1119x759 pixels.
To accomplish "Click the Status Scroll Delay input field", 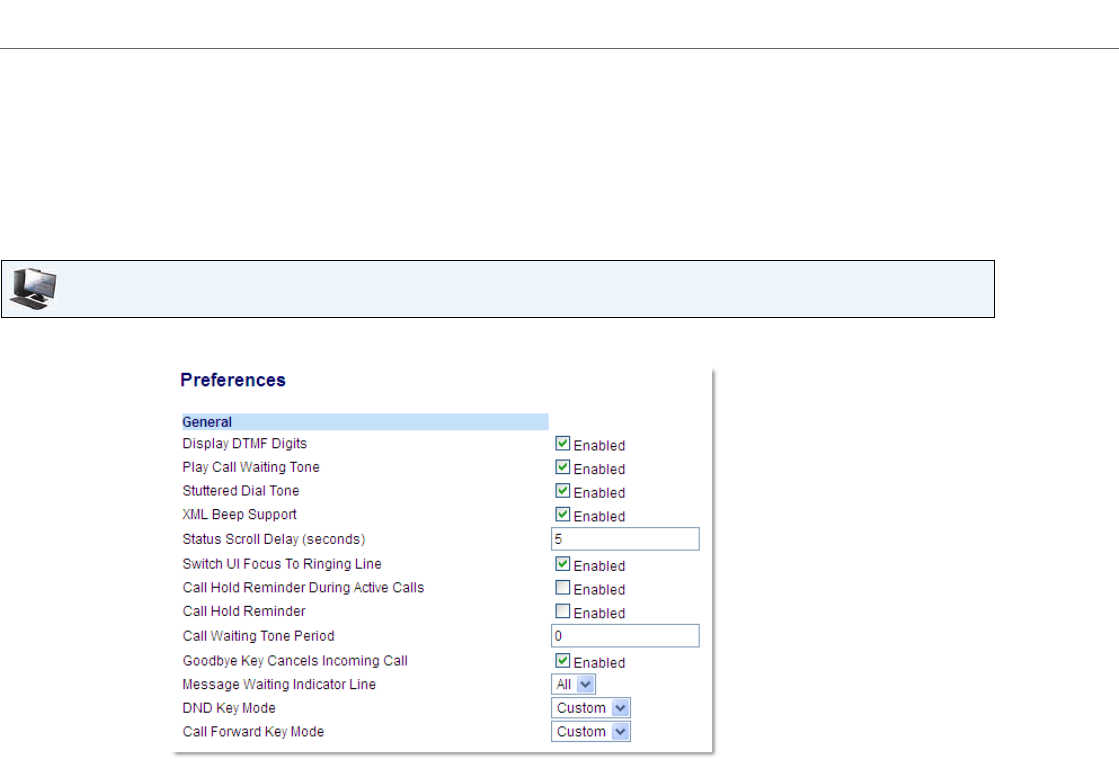I will tap(625, 540).
